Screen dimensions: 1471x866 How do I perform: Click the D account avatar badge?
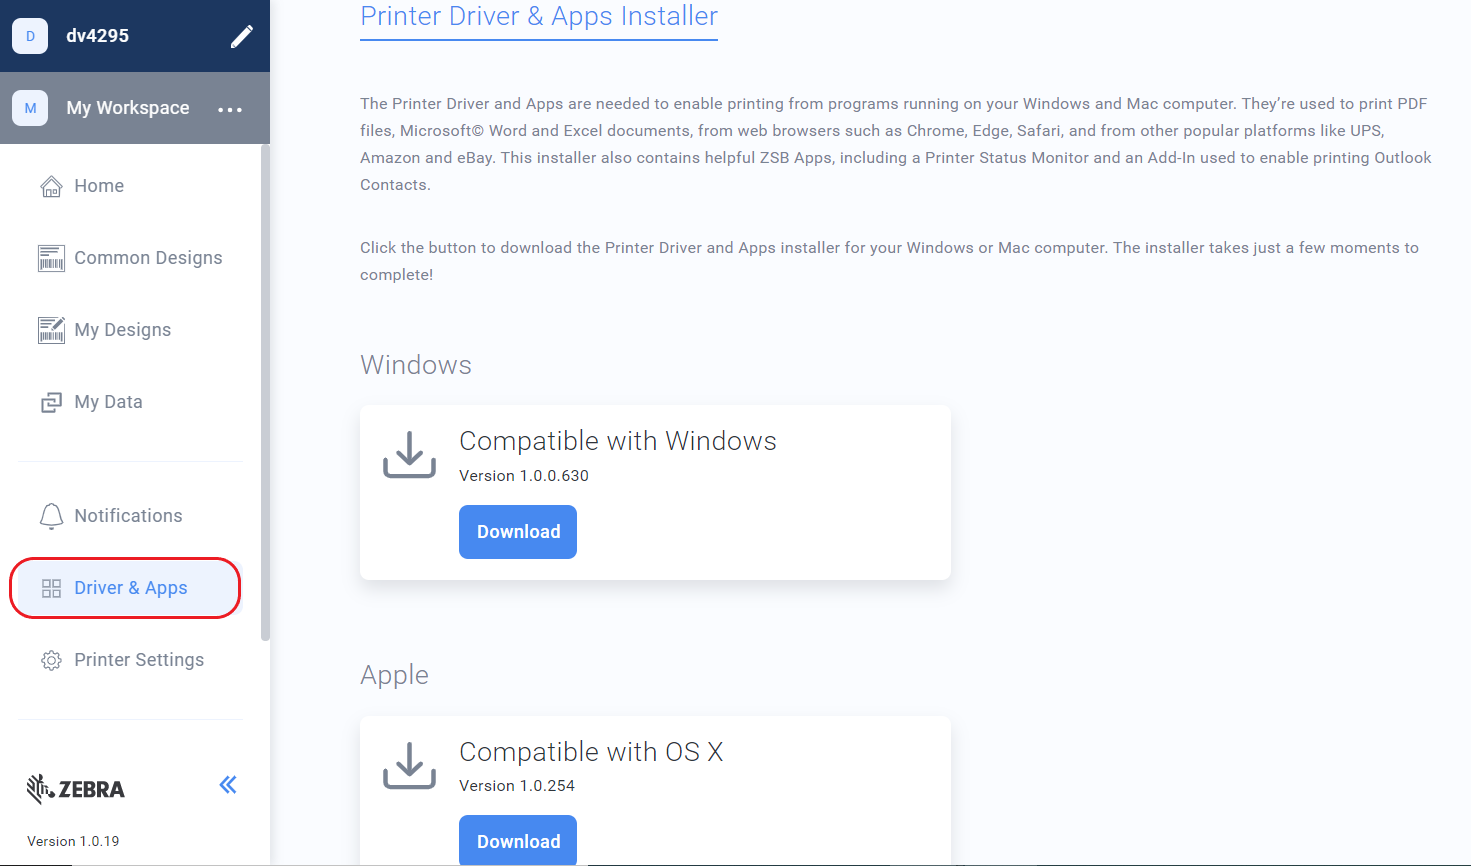coord(30,35)
